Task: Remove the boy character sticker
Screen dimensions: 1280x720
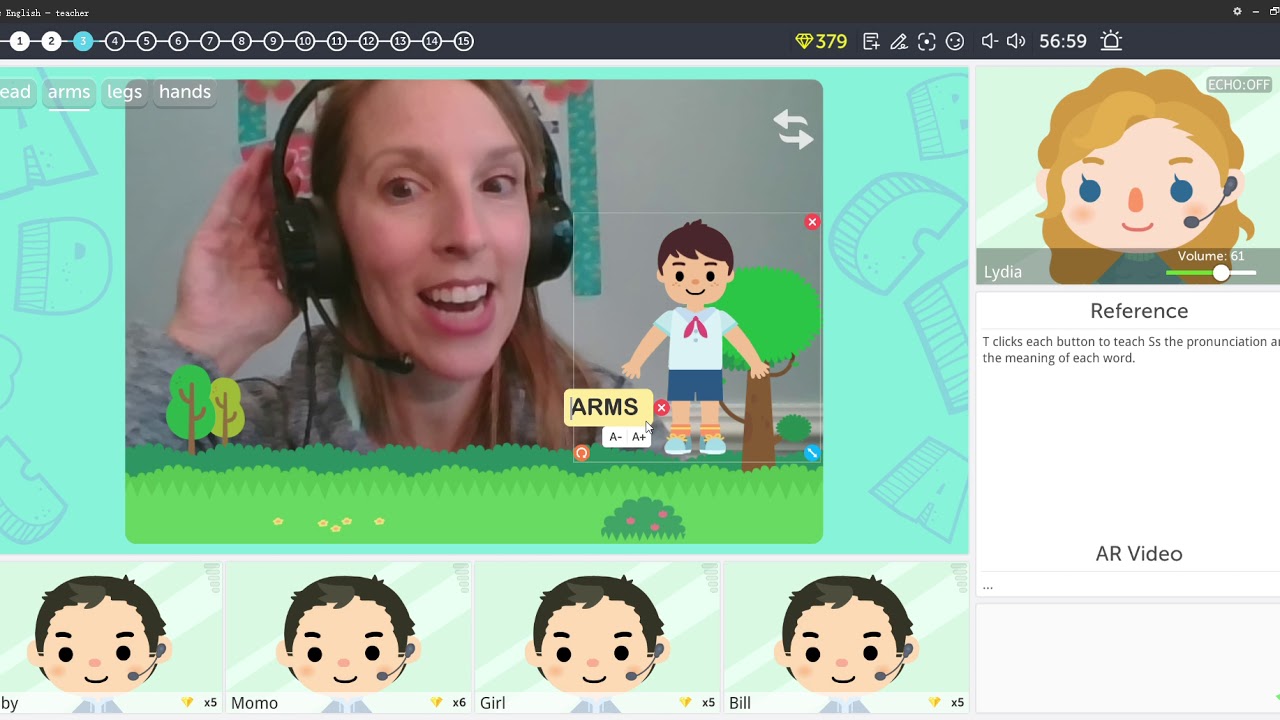Action: [812, 222]
